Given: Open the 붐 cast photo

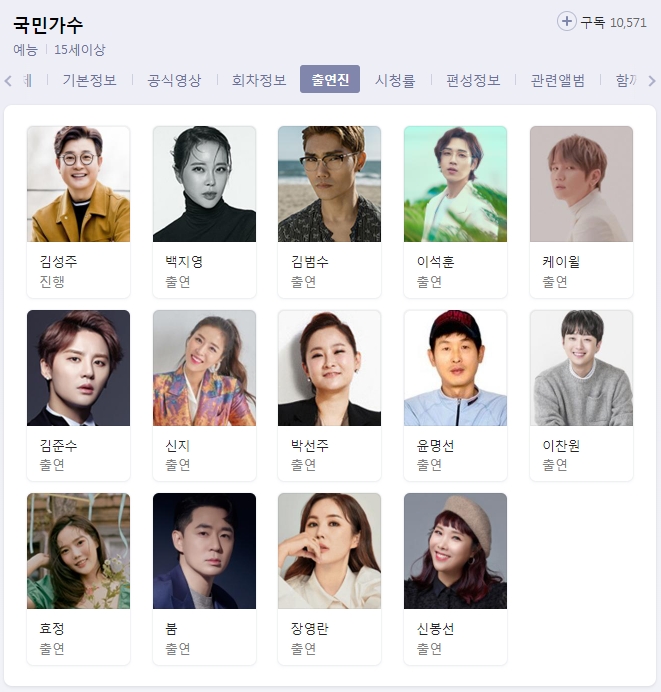Looking at the screenshot, I should pyautogui.click(x=204, y=551).
